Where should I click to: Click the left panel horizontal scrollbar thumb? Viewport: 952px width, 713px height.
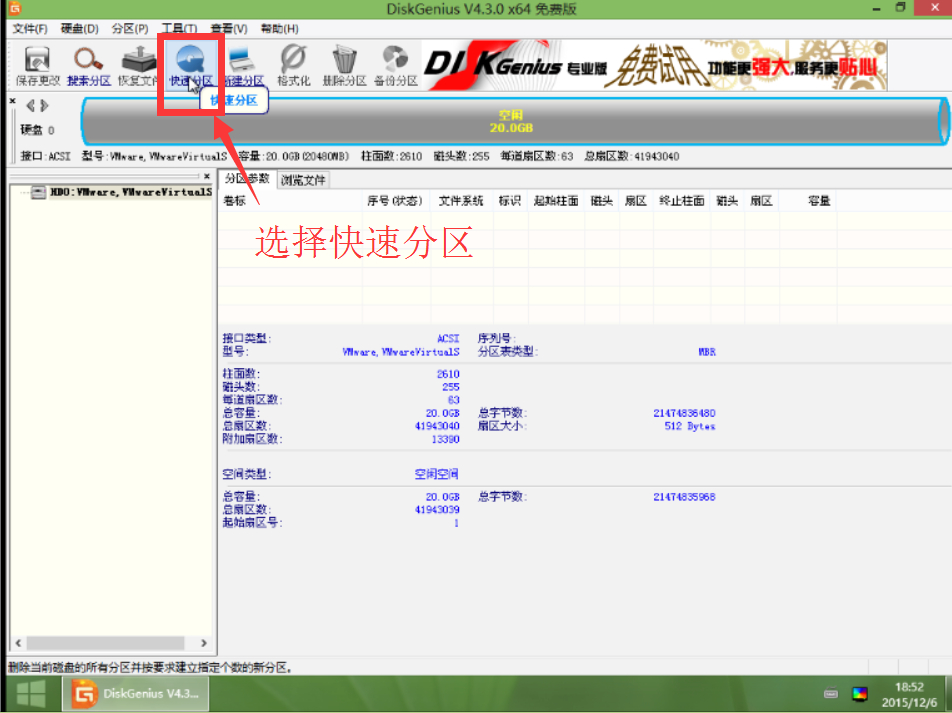(x=105, y=643)
